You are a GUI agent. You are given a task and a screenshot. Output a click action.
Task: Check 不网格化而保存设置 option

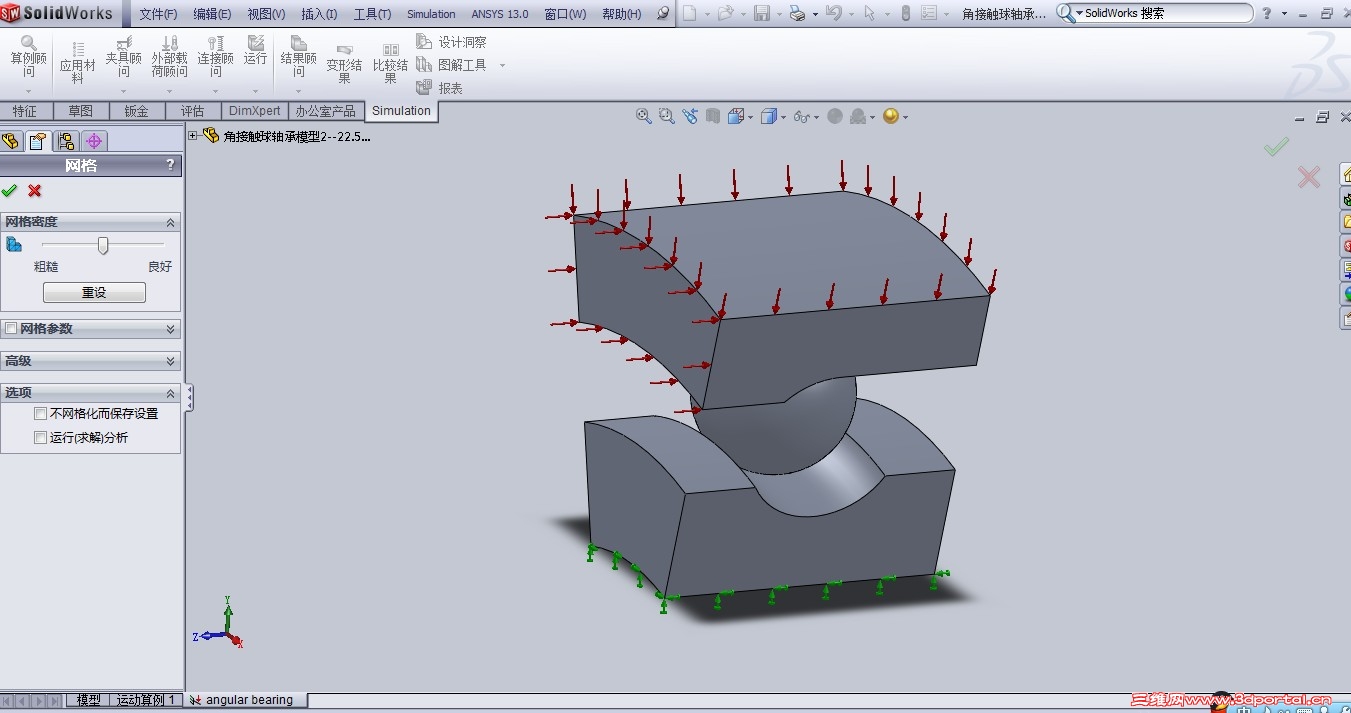40,413
